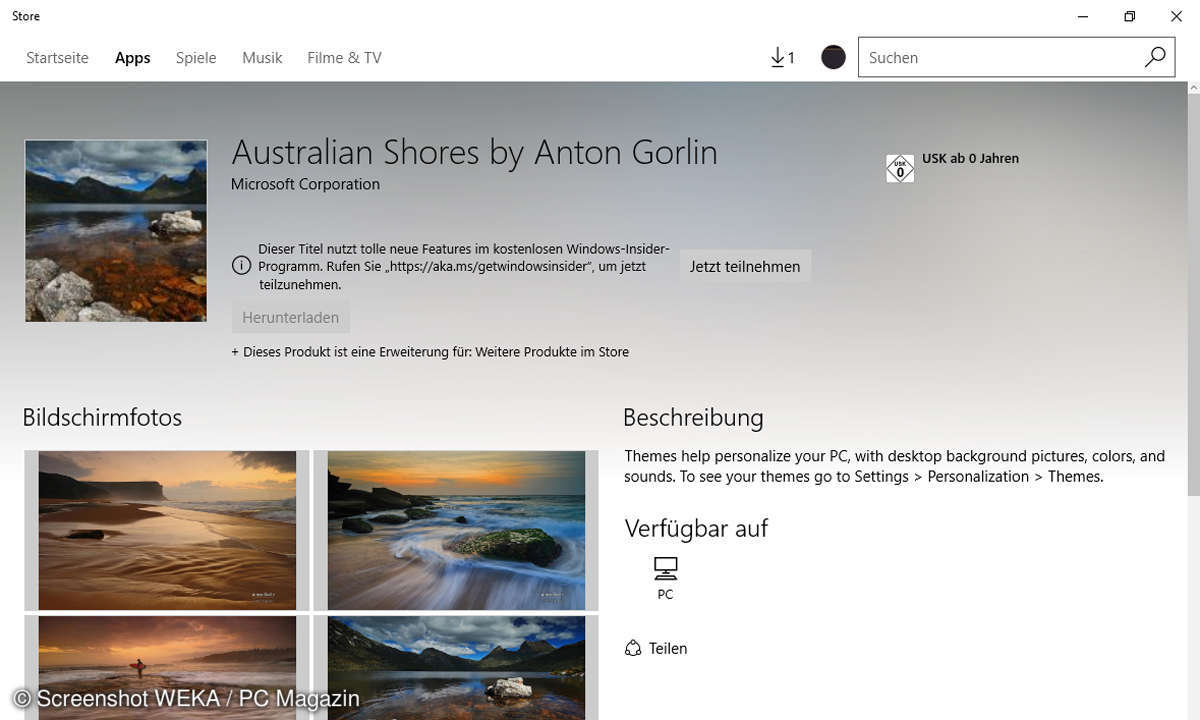1200x720 pixels.
Task: Maximize or restore the Store window
Action: (1129, 16)
